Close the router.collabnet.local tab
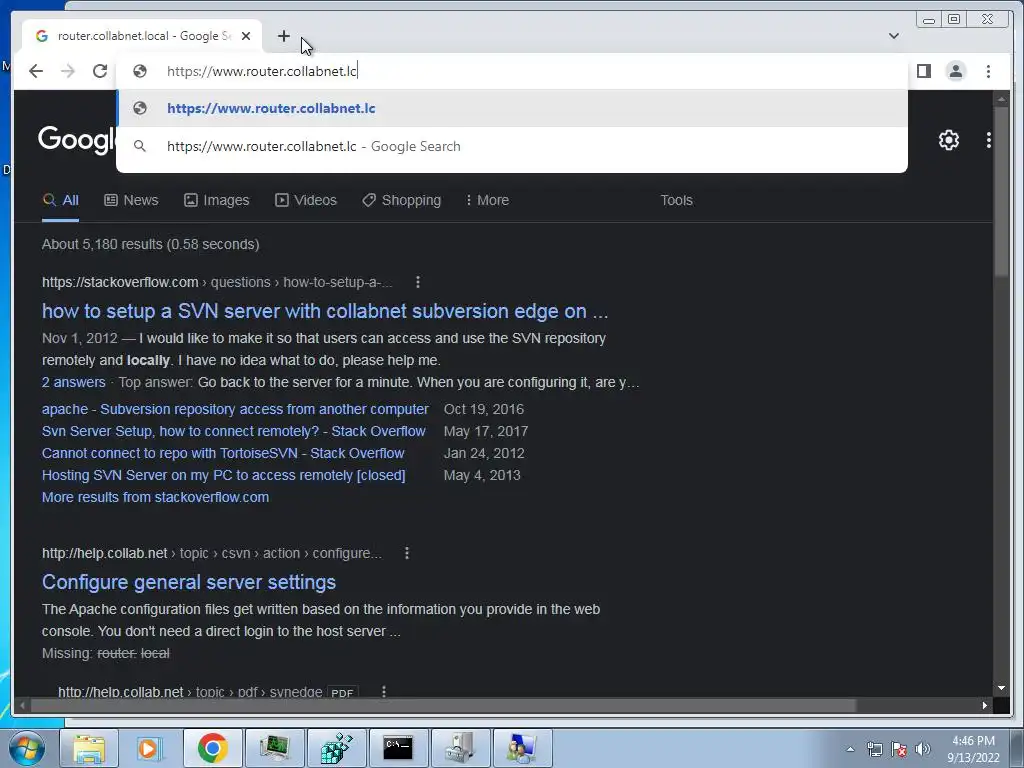The height and width of the screenshot is (768, 1024). tap(246, 36)
